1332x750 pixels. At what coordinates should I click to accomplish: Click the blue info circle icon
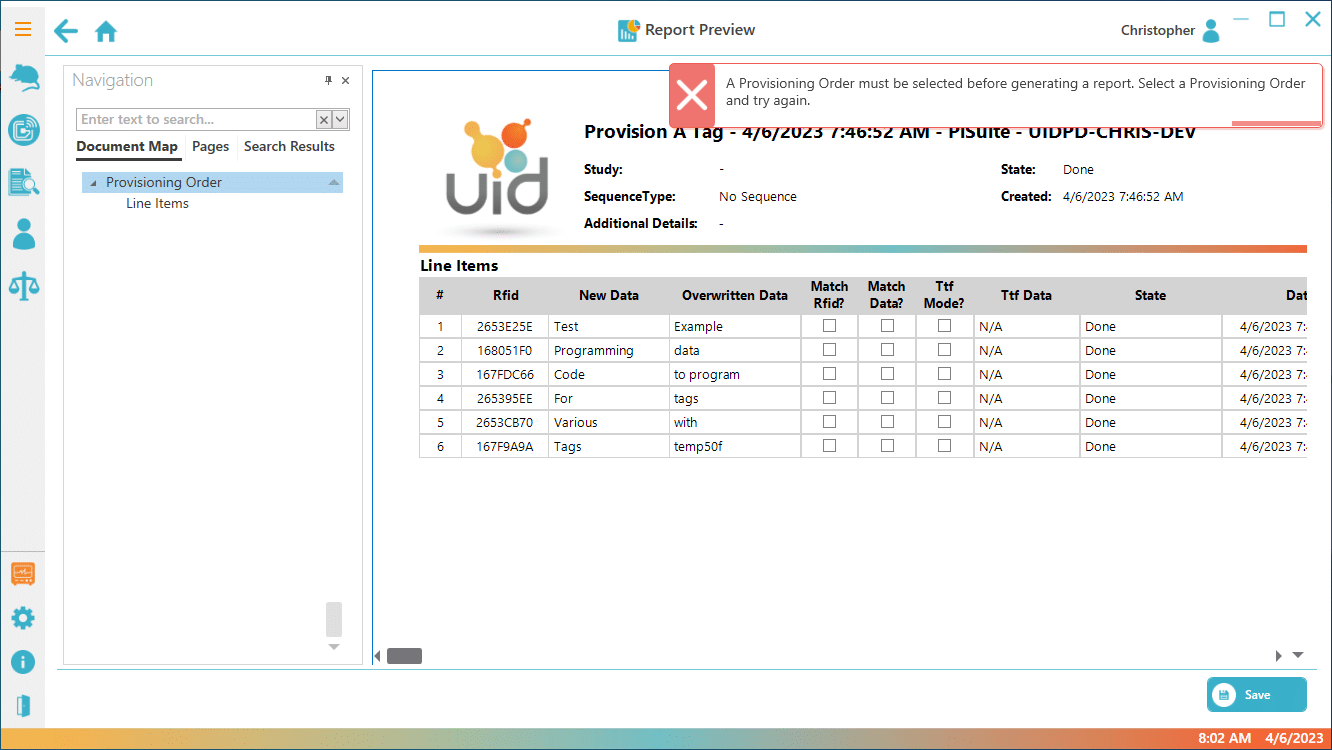tap(23, 662)
